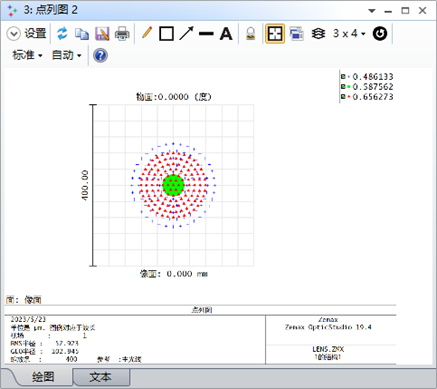The height and width of the screenshot is (389, 437).
Task: Click the overlay windows icon
Action: point(297,34)
